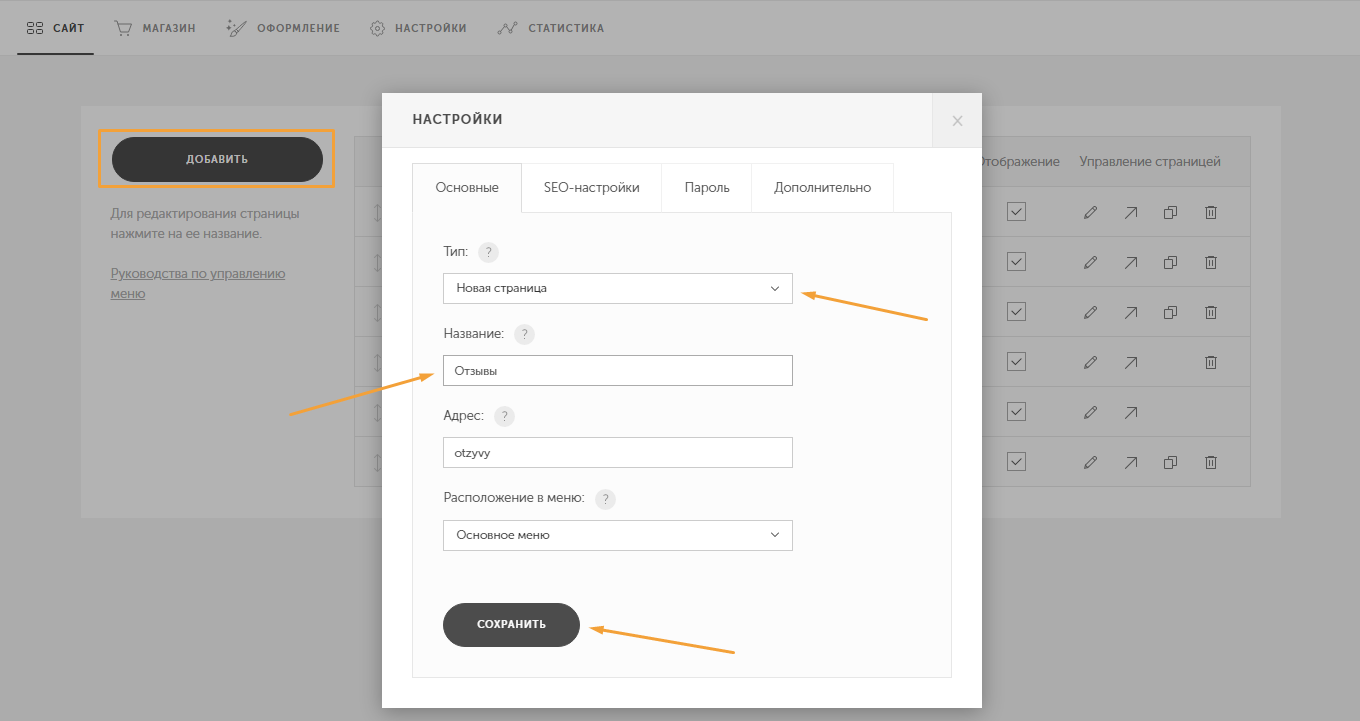The width and height of the screenshot is (1360, 721).
Task: Click the Адрес field containing otzyvy
Action: 617,452
